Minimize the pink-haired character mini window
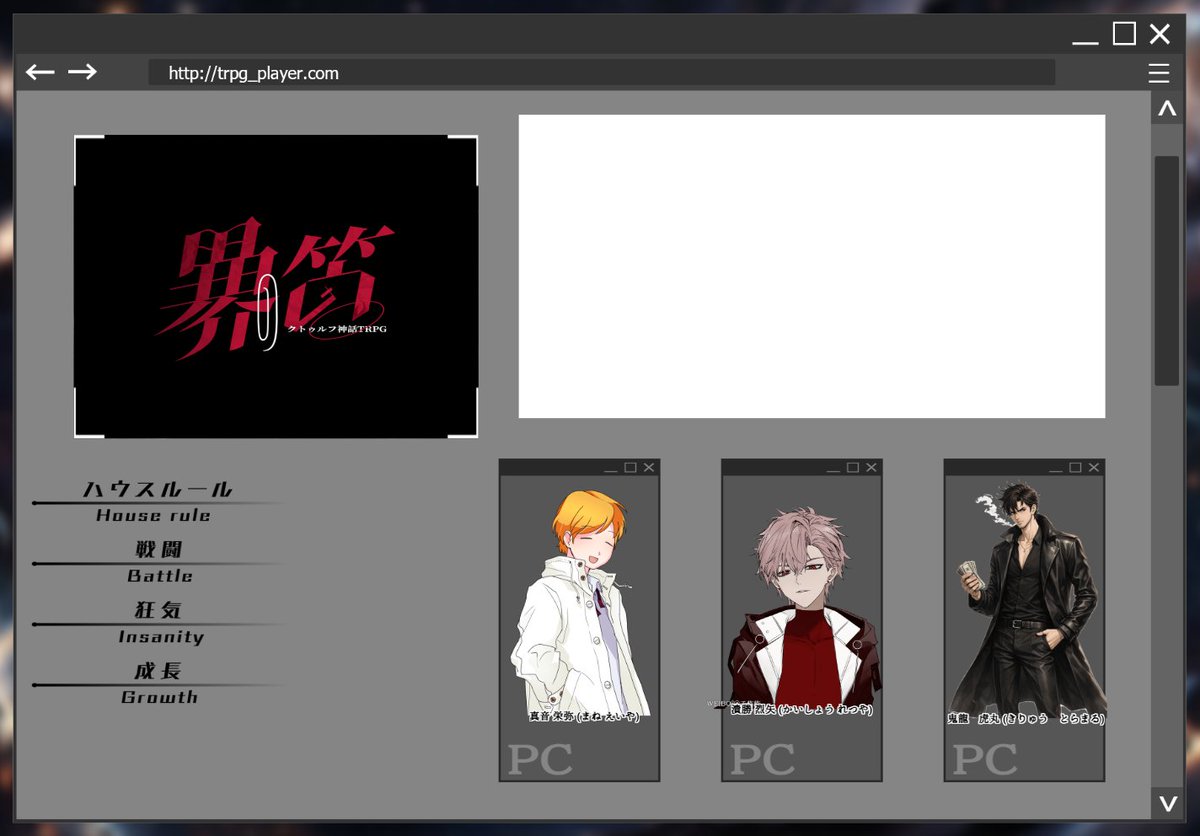This screenshot has width=1200, height=836. pos(834,470)
